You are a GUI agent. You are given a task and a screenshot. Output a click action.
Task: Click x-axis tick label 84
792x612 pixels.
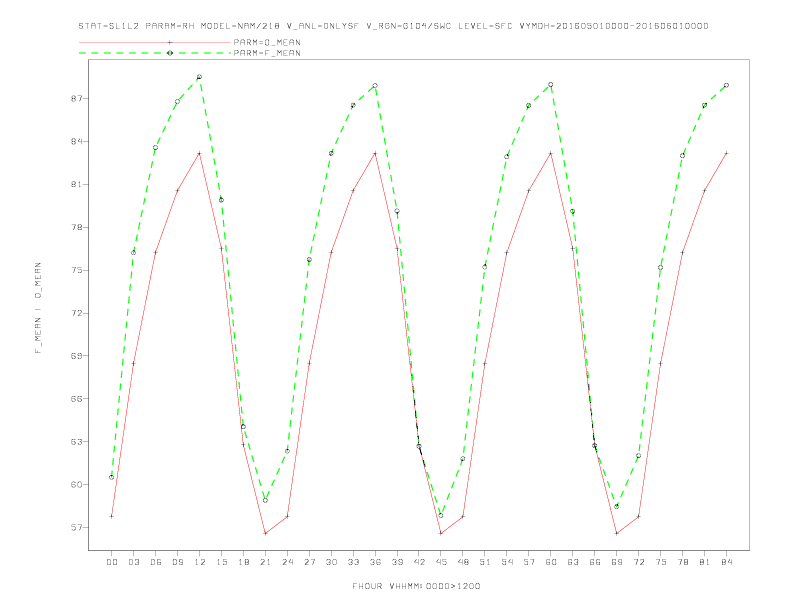[x=727, y=562]
